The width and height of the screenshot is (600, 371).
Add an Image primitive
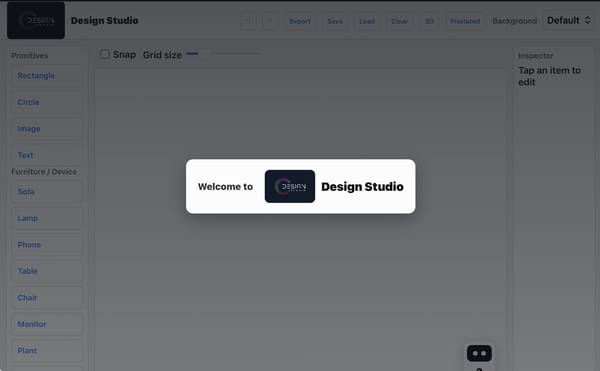click(47, 129)
